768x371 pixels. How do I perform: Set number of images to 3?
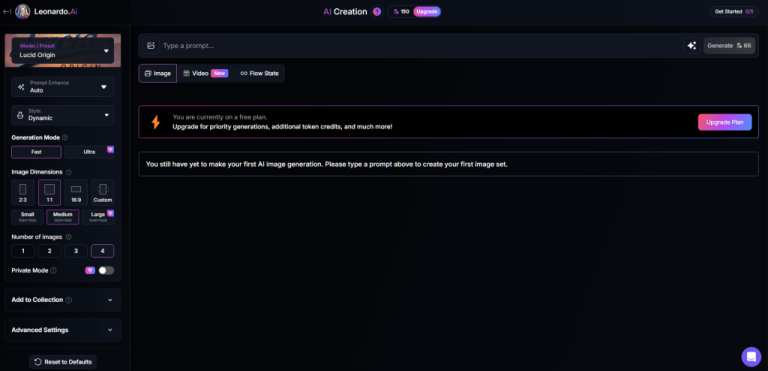coord(76,251)
